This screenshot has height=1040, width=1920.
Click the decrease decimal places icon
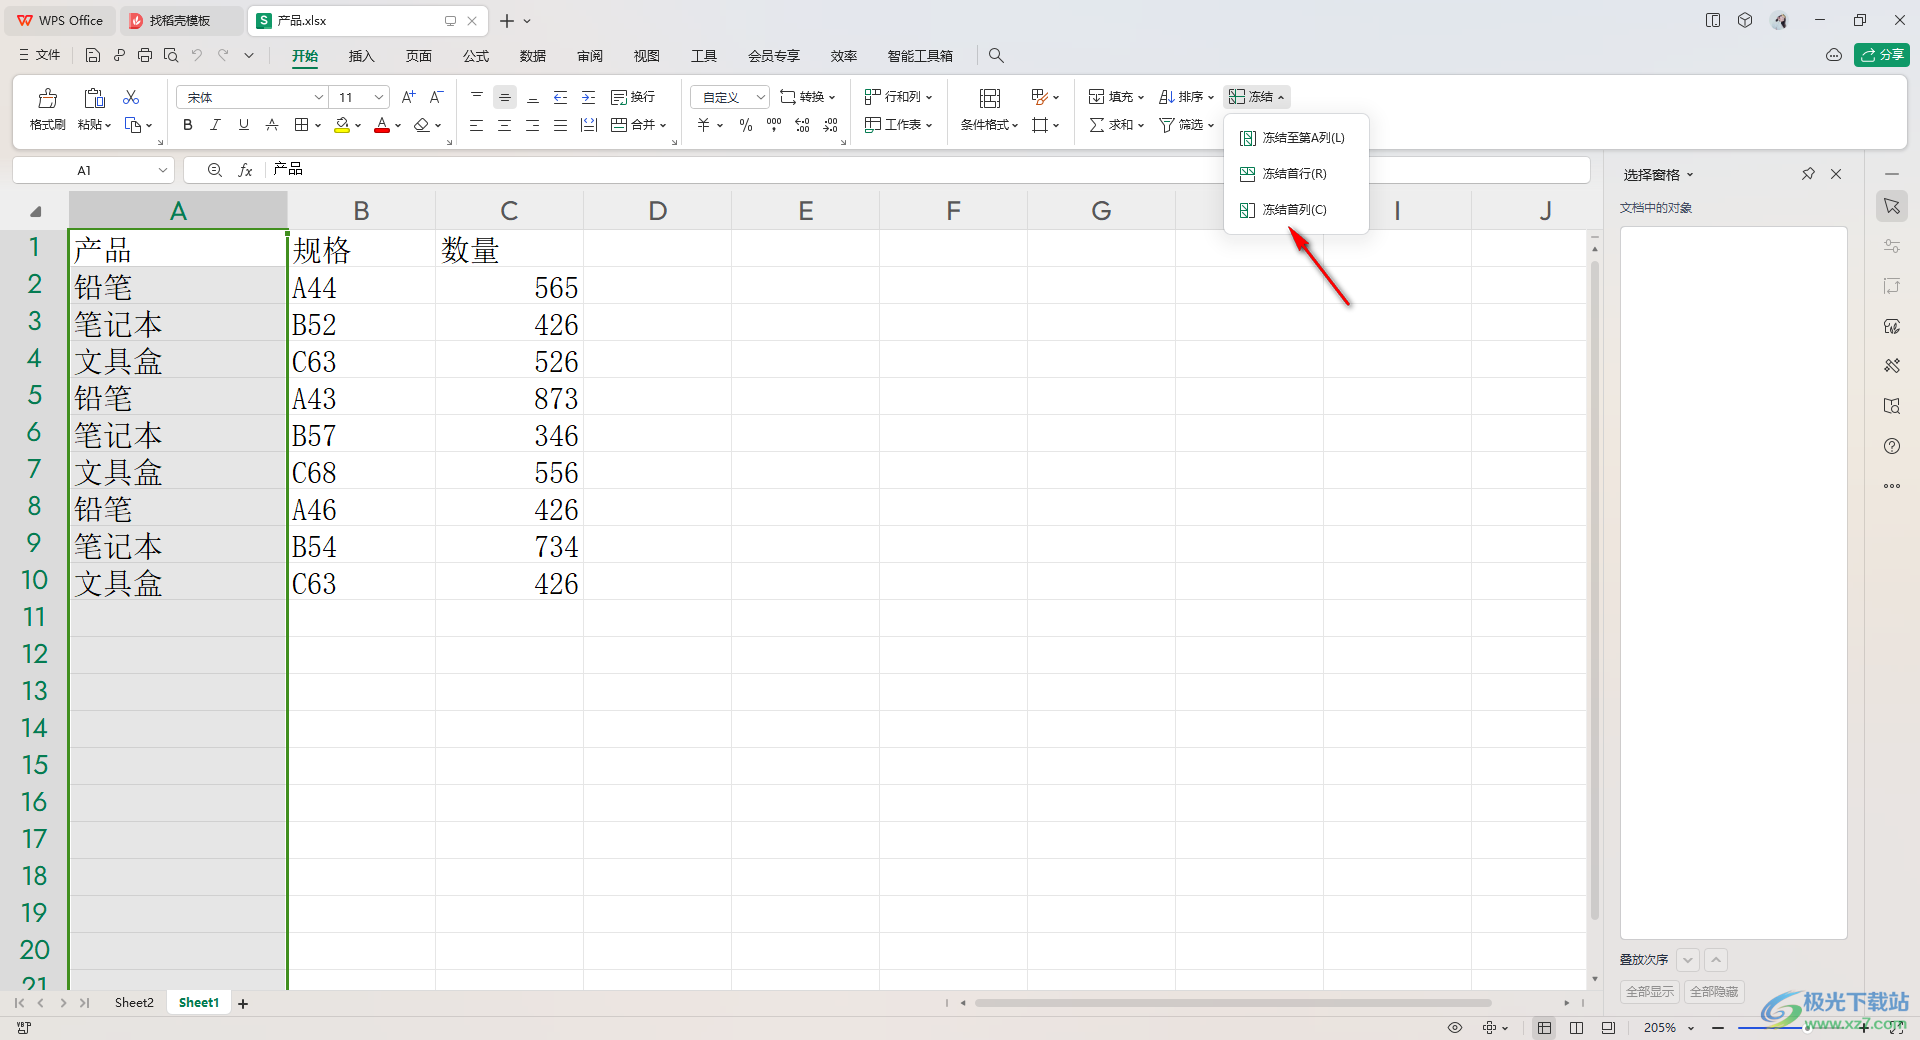831,125
